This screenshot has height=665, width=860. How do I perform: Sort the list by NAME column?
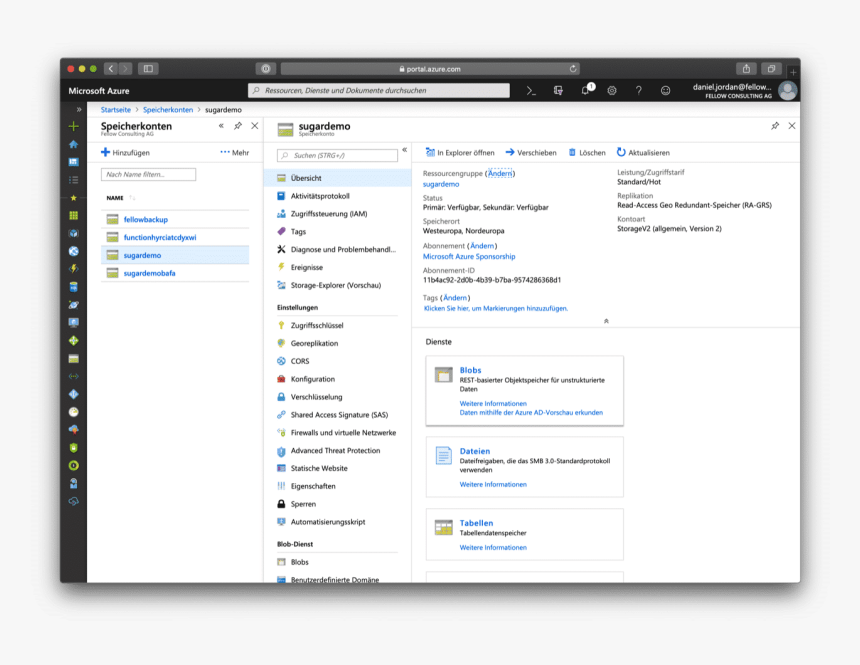[x=115, y=198]
